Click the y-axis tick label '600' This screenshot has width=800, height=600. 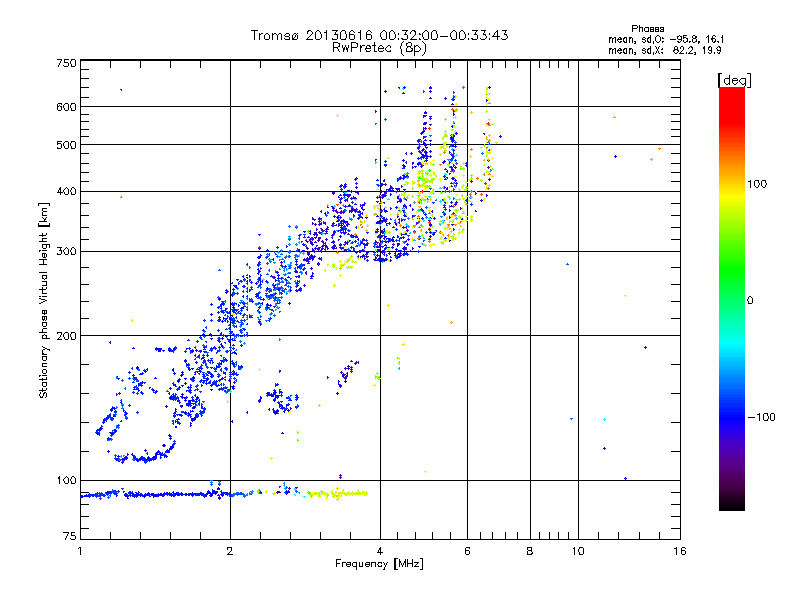66,107
